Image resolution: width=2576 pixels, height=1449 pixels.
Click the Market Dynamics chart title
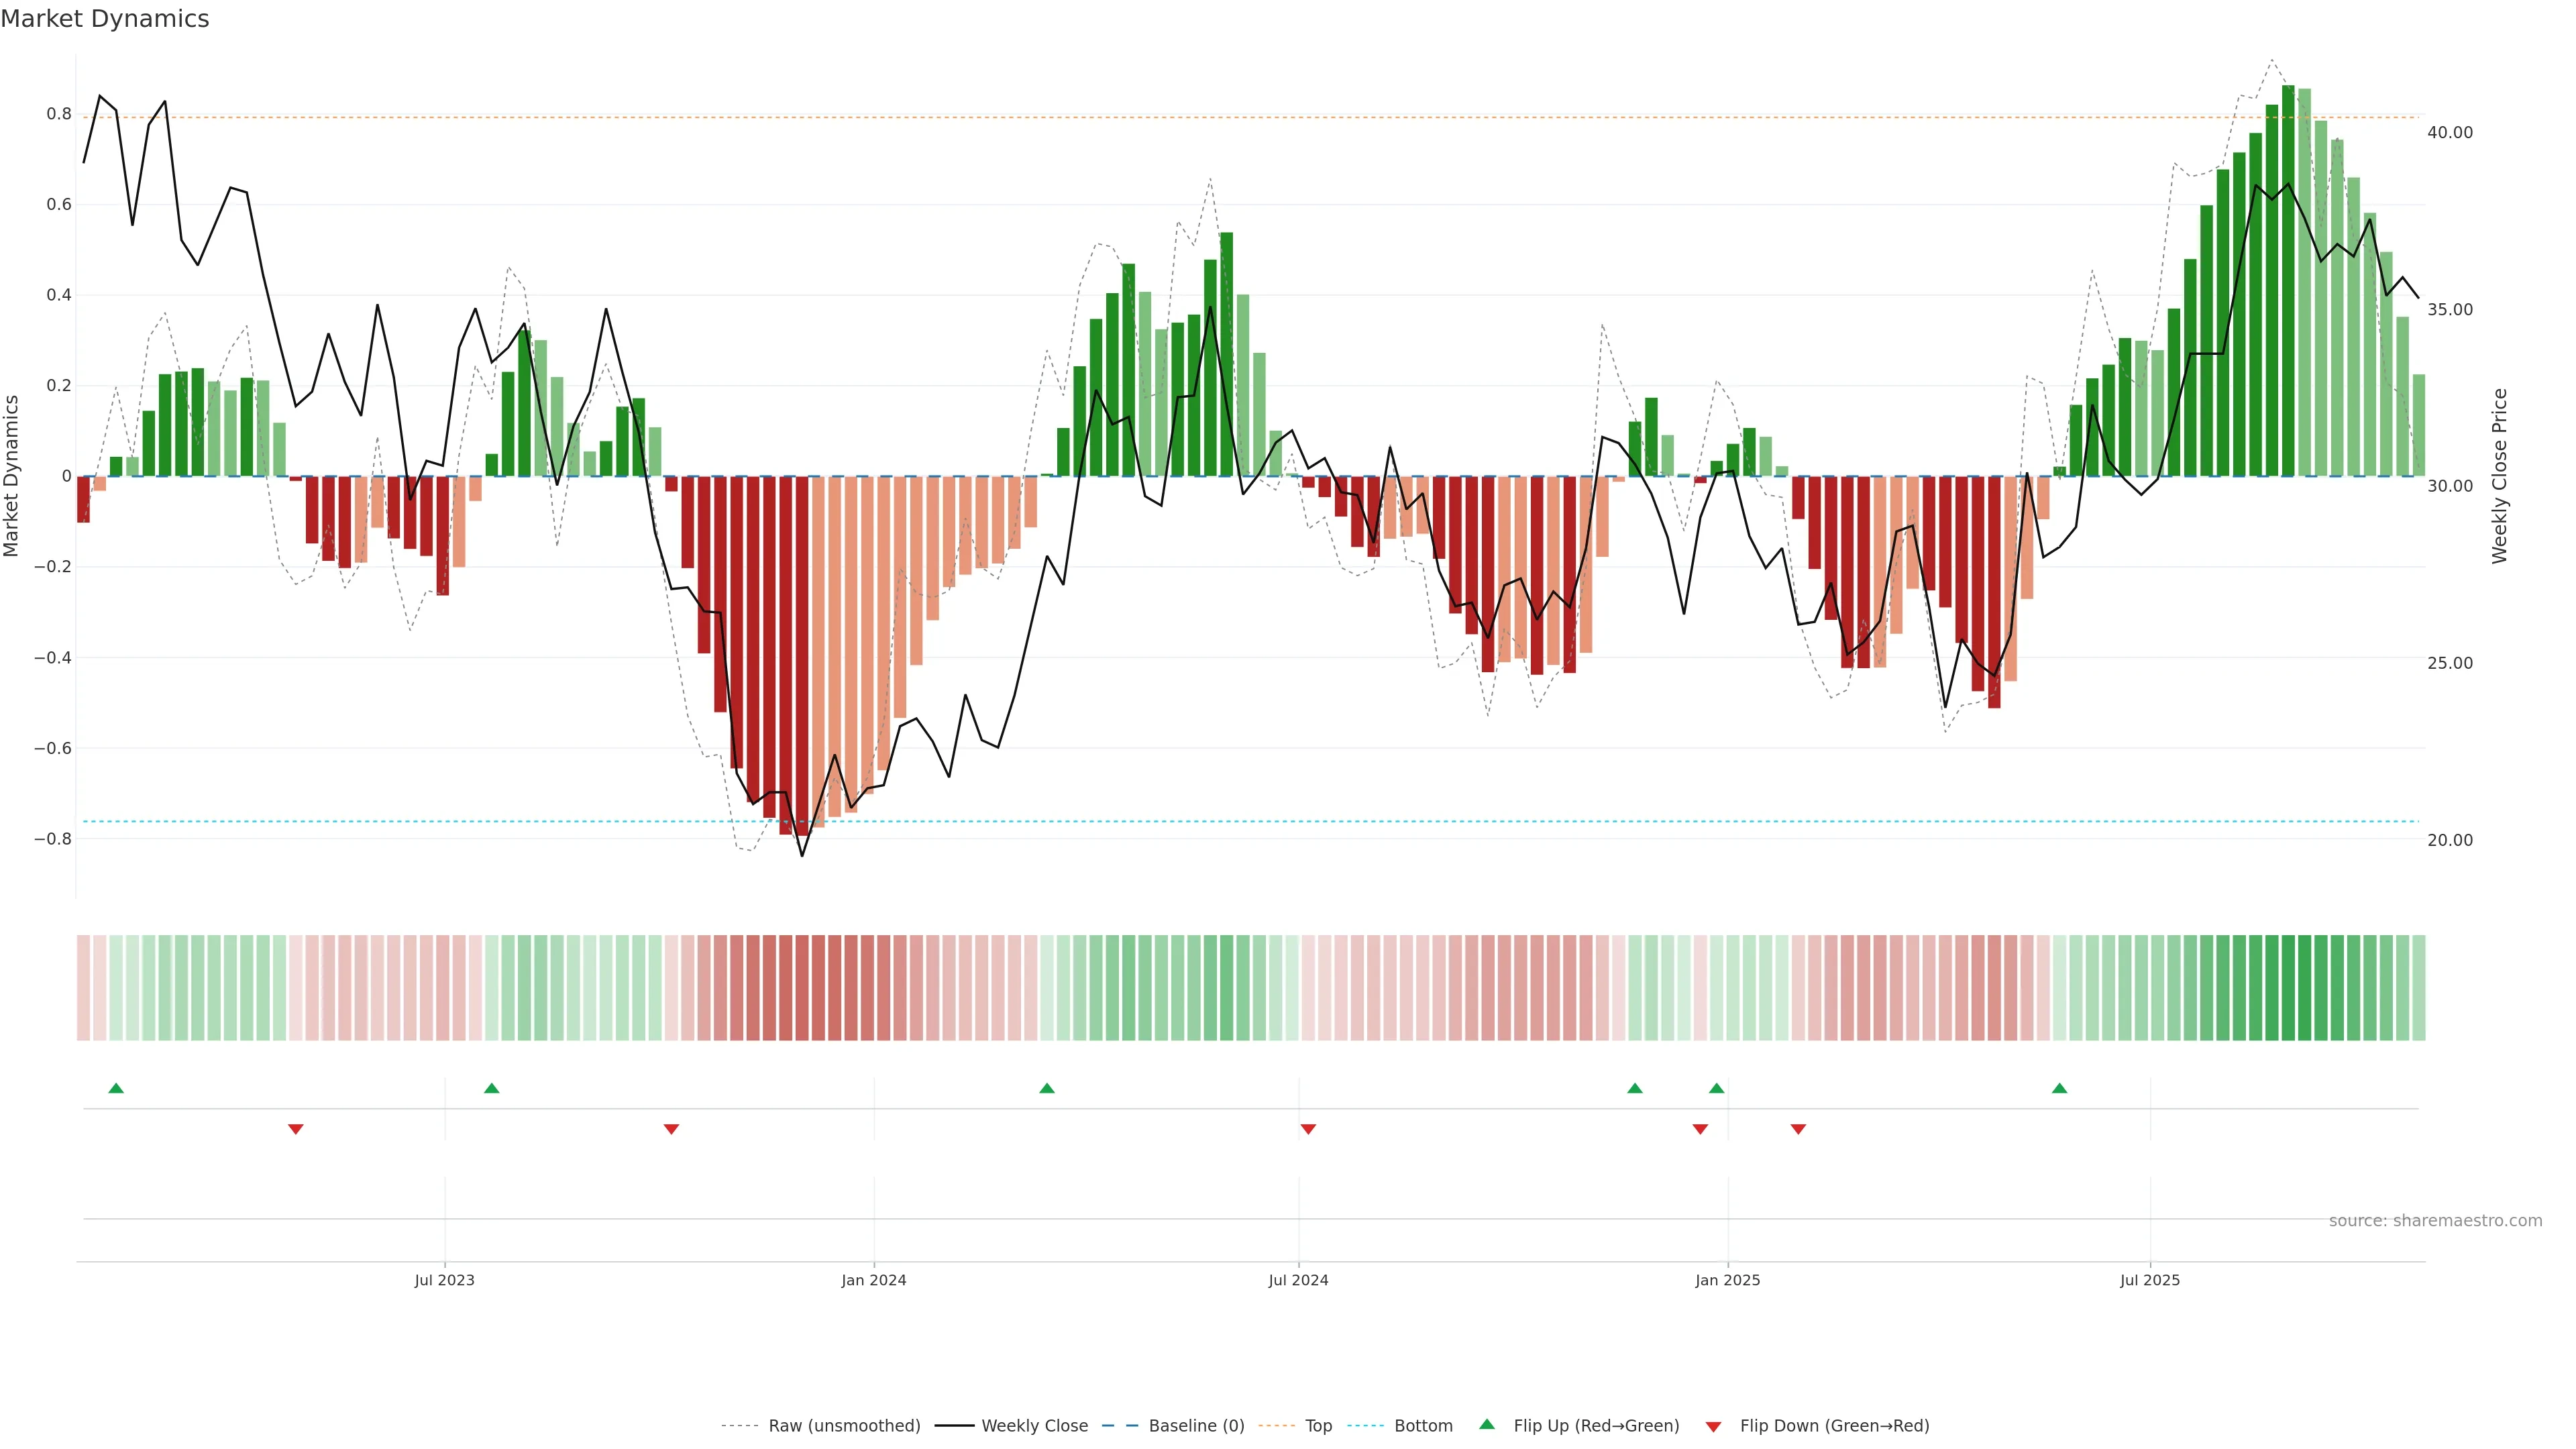(x=105, y=19)
